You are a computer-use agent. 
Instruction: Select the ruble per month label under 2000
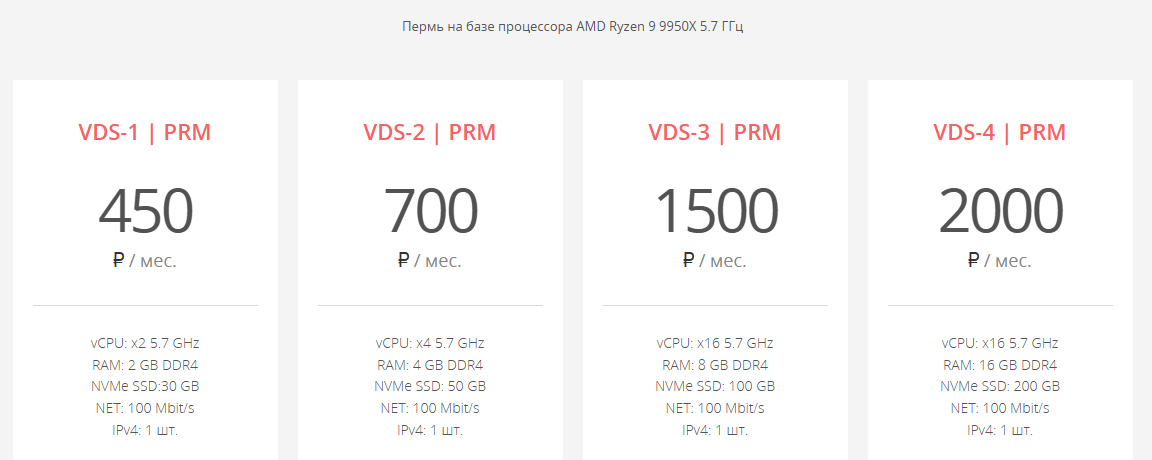1000,260
